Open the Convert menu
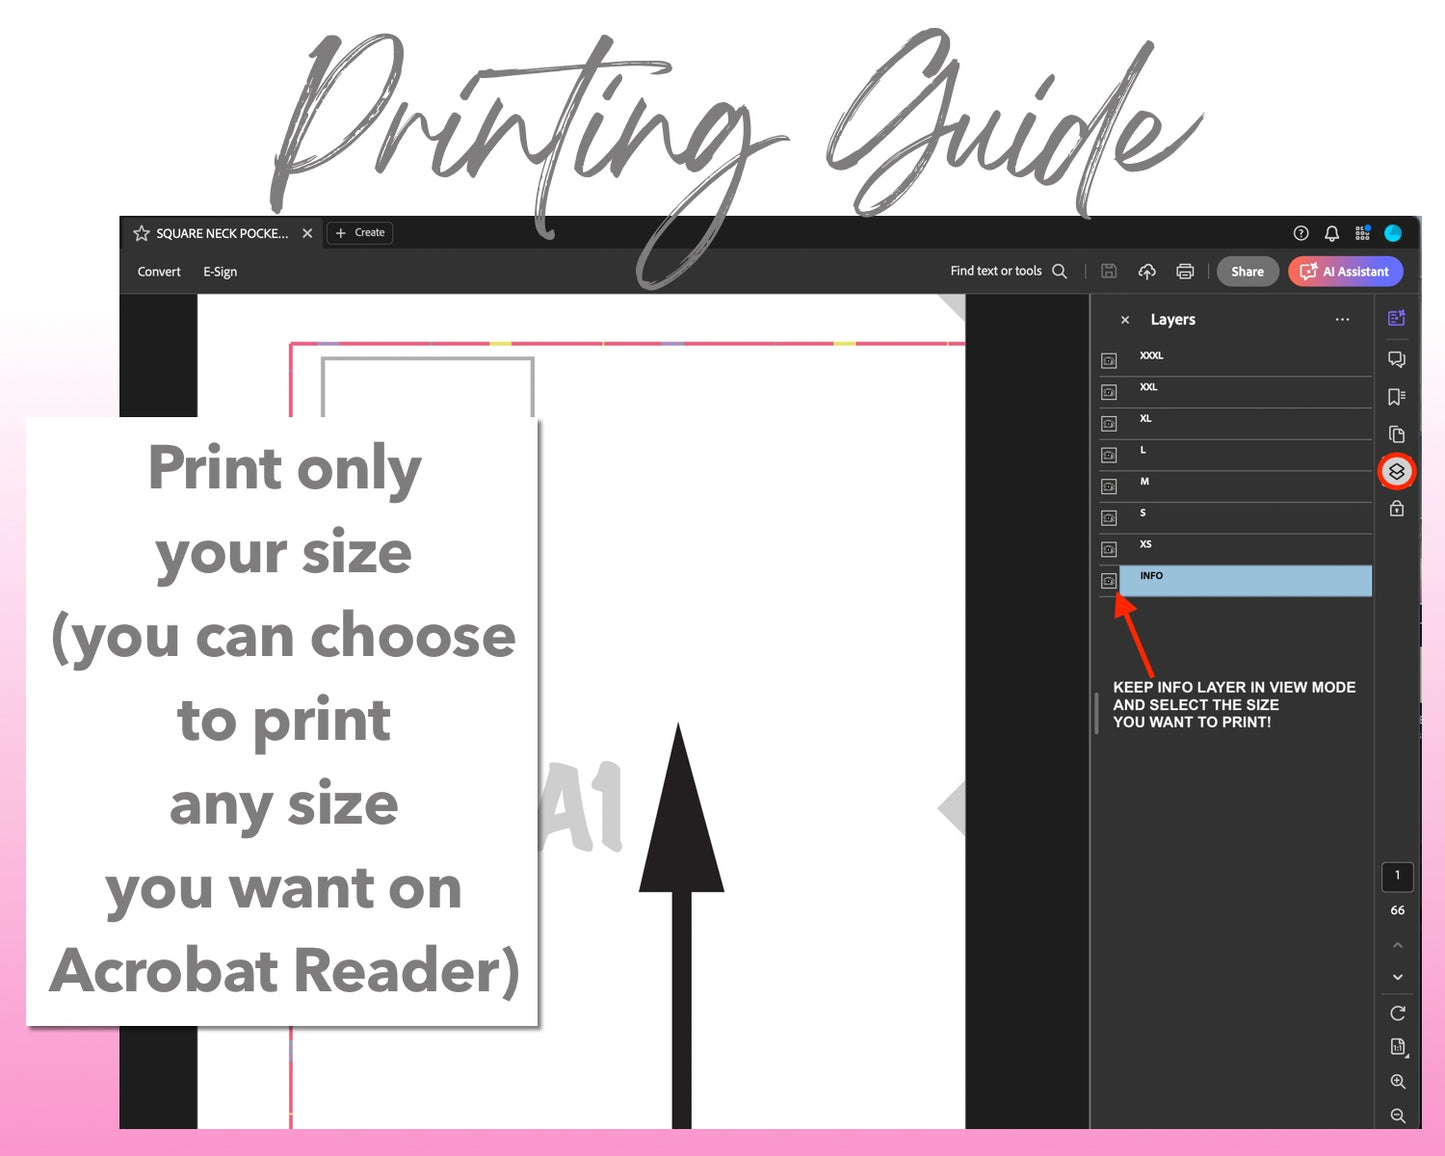Image resolution: width=1445 pixels, height=1156 pixels. [x=159, y=272]
